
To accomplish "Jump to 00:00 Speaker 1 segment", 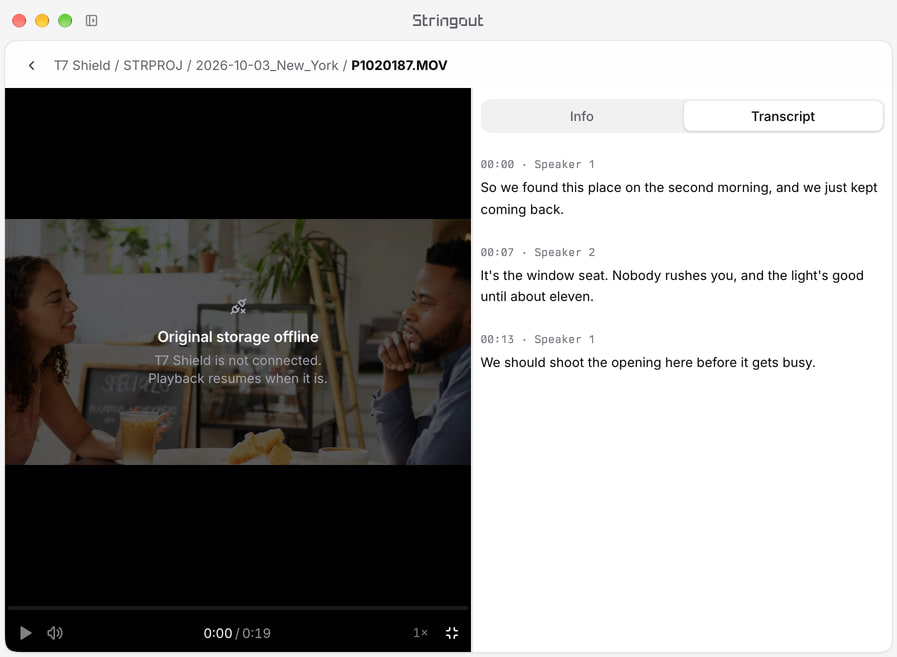I will [x=537, y=164].
